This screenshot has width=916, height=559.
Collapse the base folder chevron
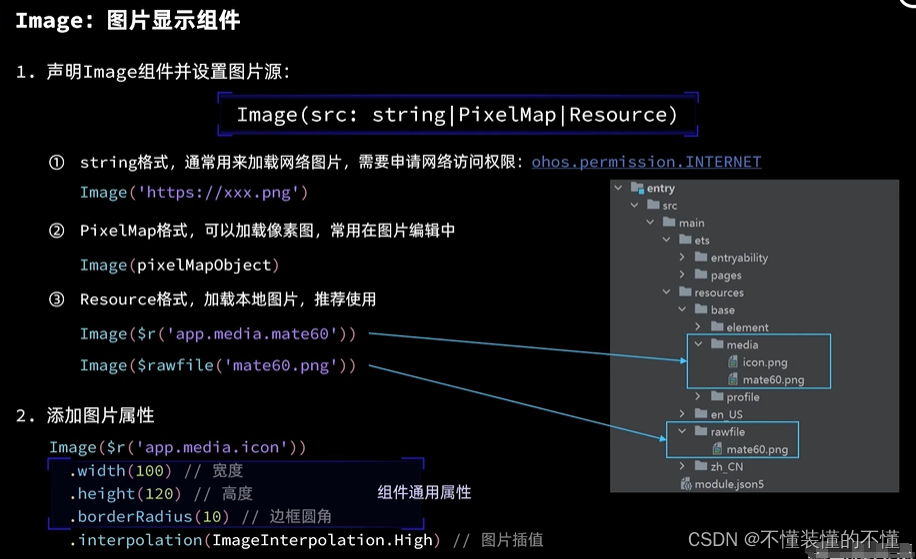click(682, 310)
